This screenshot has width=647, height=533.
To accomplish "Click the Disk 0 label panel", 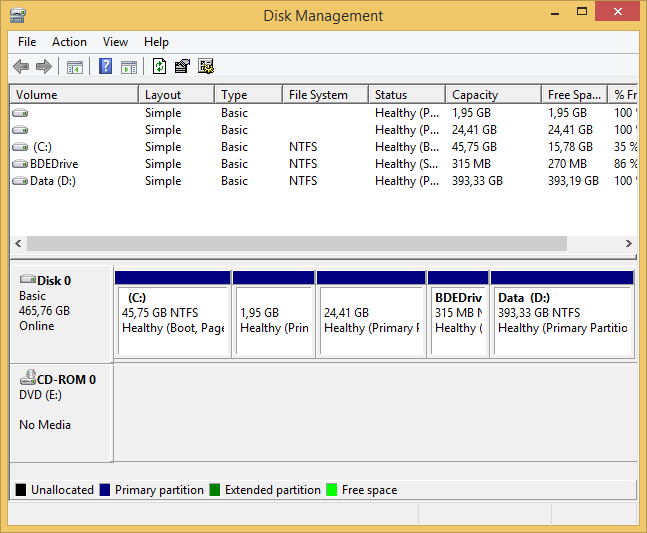I will 61,314.
